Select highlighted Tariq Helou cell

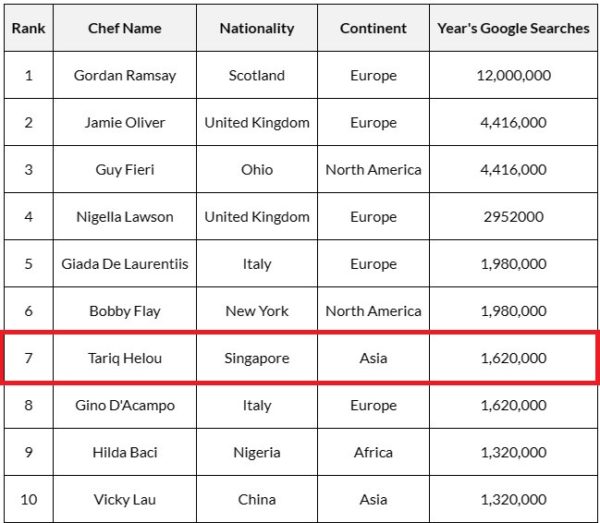coord(125,358)
